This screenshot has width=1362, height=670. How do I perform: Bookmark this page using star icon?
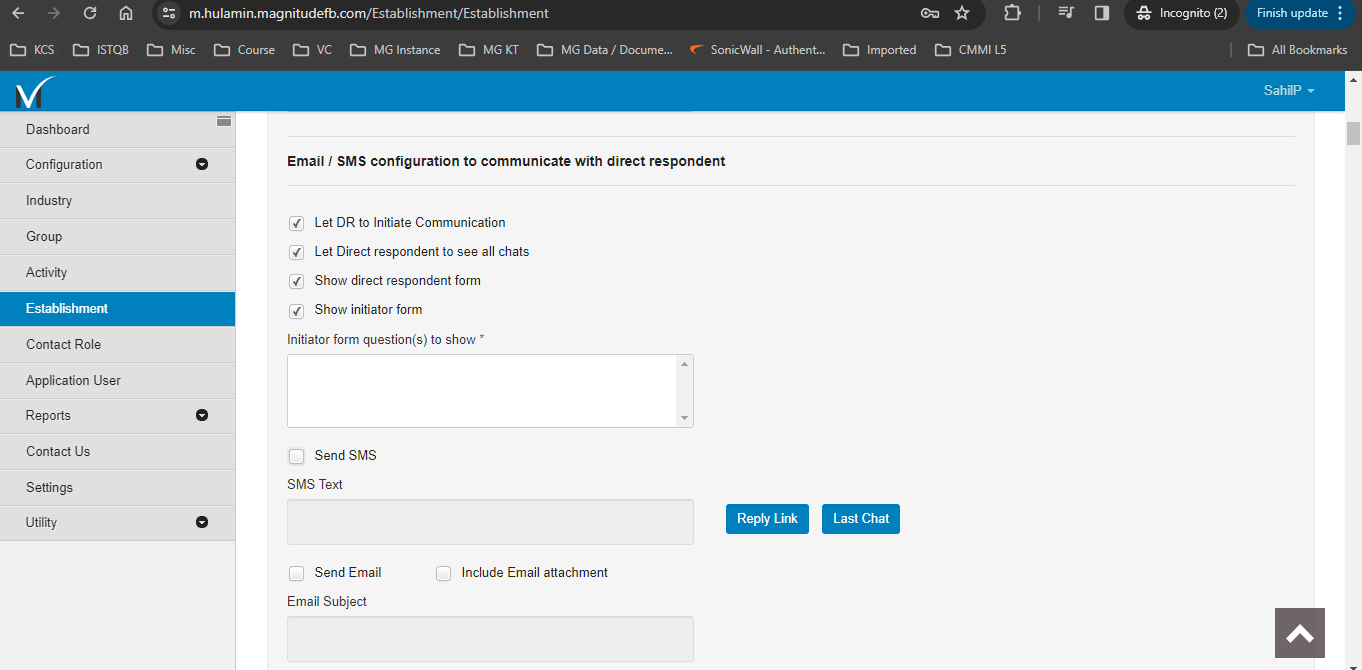point(962,13)
